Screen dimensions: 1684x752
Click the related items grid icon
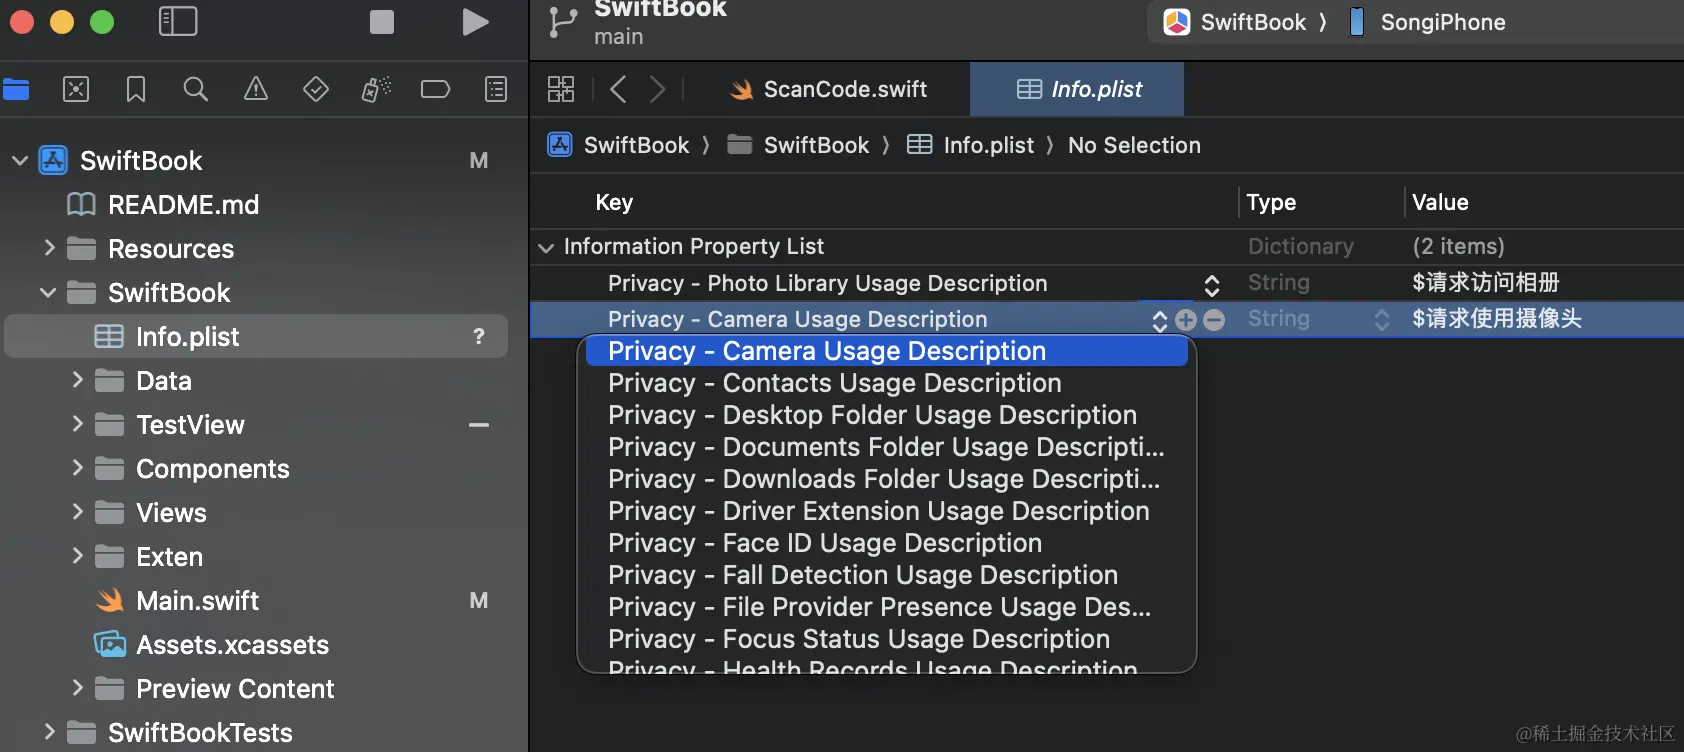pos(561,89)
